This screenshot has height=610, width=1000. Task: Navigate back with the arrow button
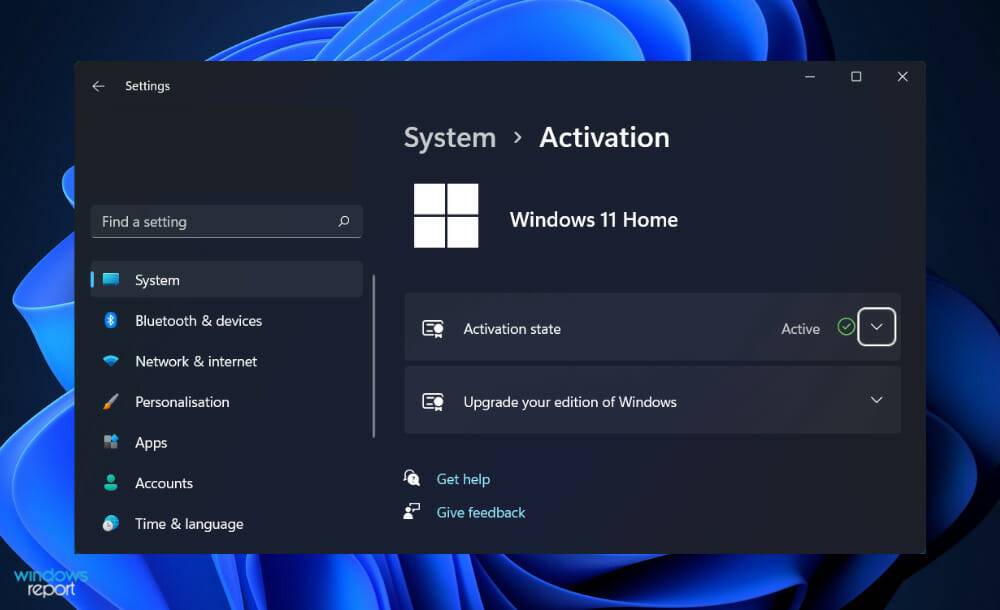pos(98,86)
